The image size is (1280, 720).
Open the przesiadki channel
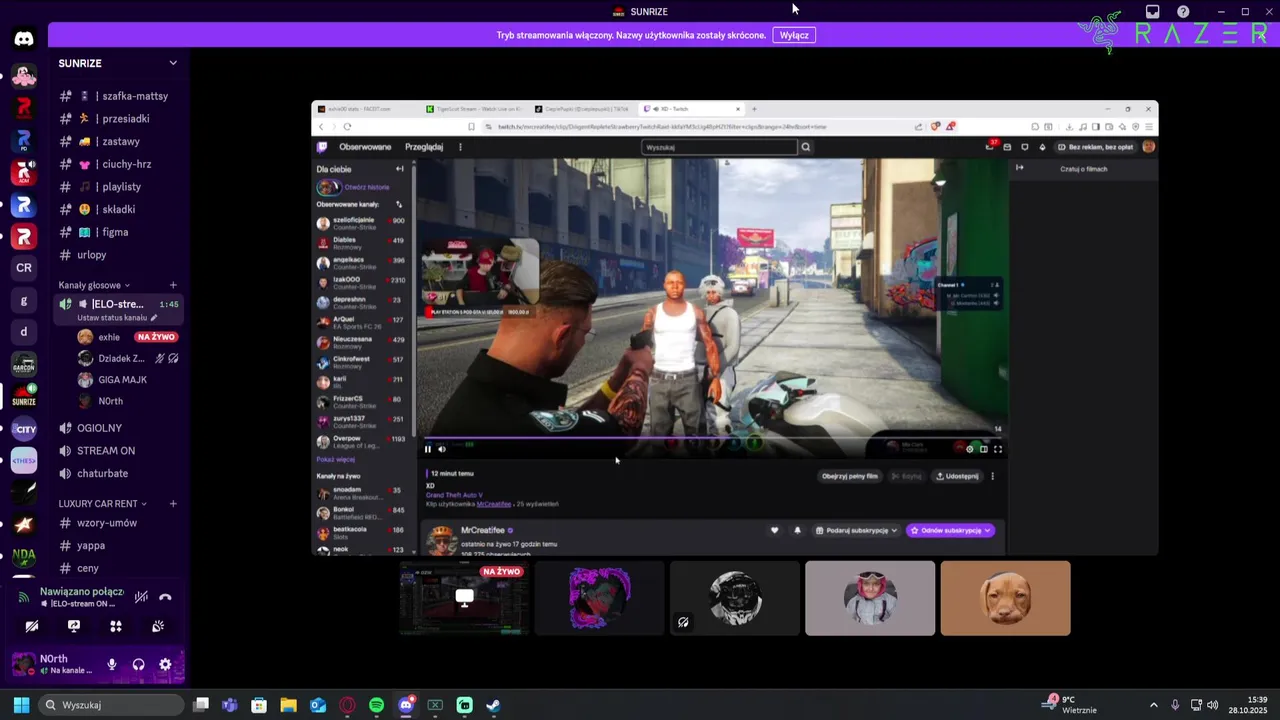point(118,119)
